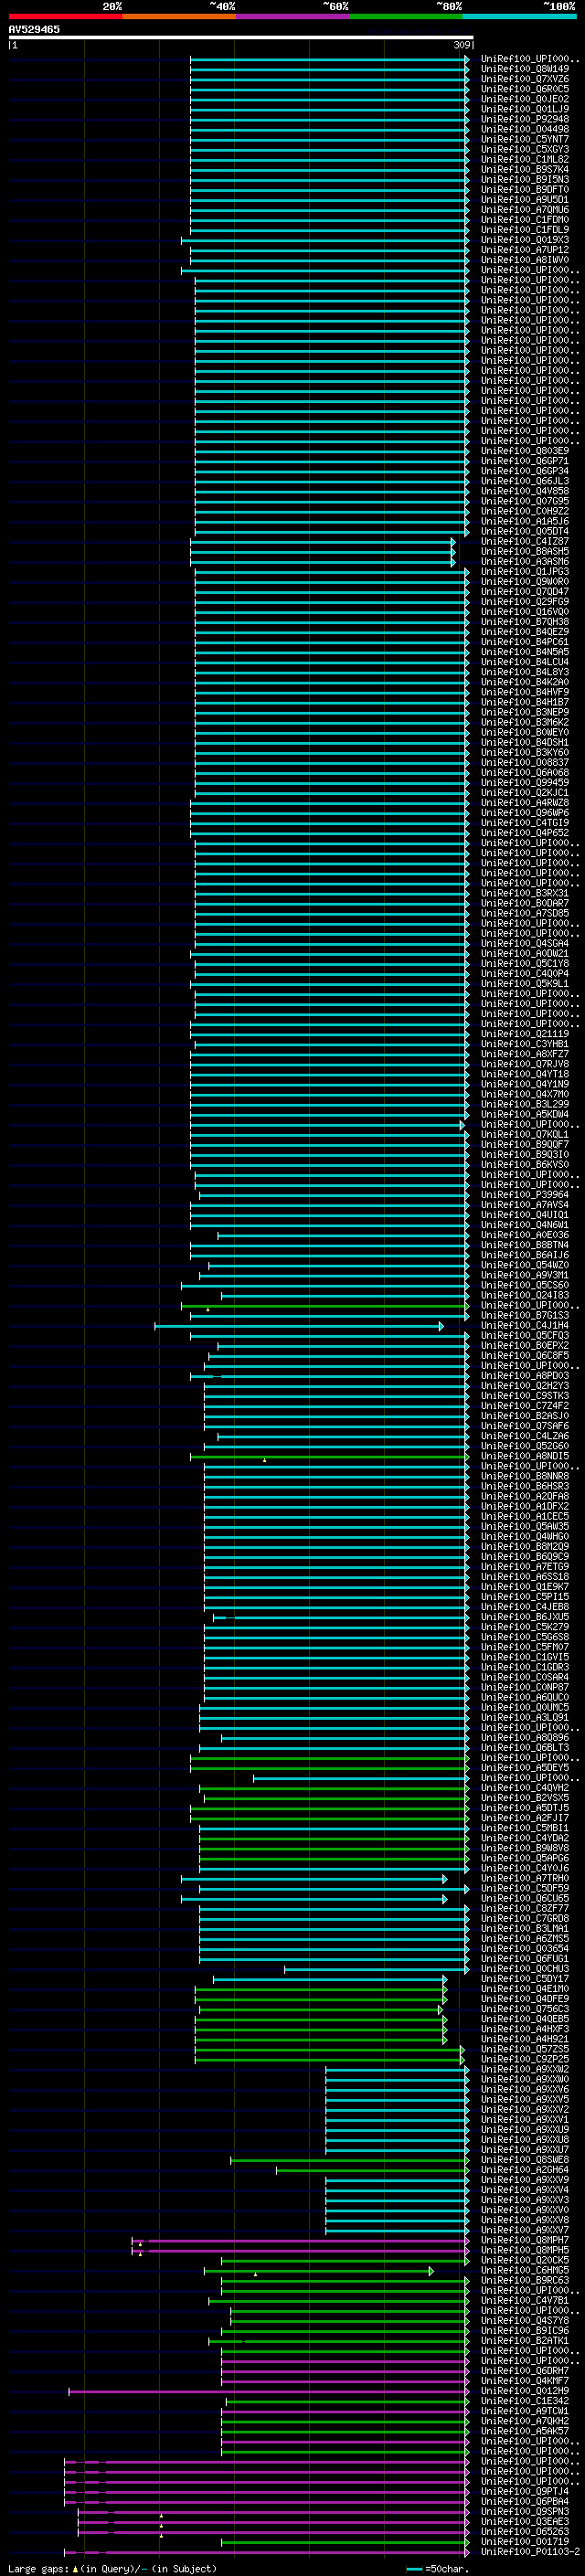
Task: Click label UniRef100_A4RWZ8
Action: point(524,802)
